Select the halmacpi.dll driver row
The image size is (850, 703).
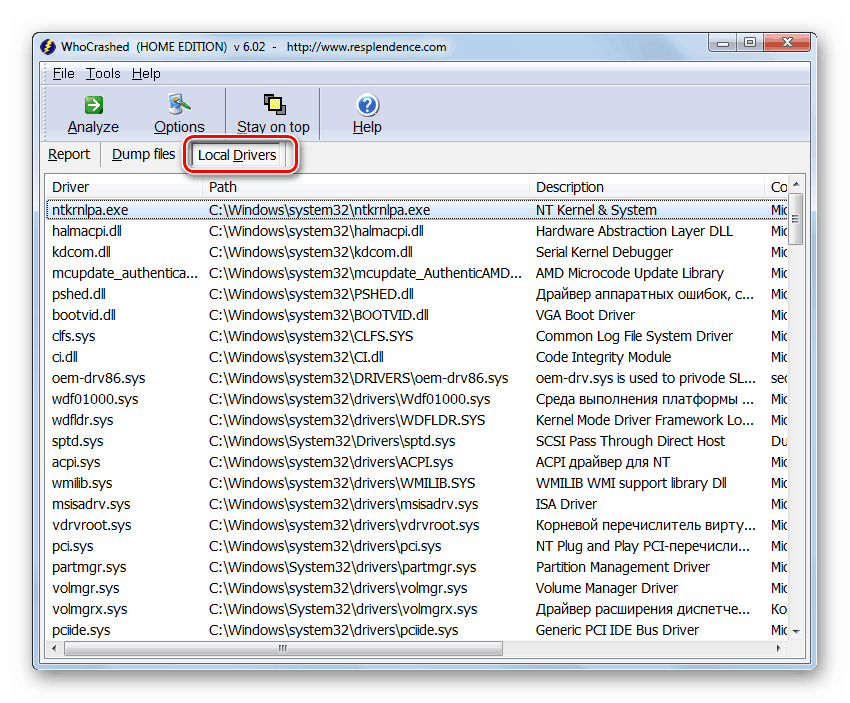coord(417,231)
